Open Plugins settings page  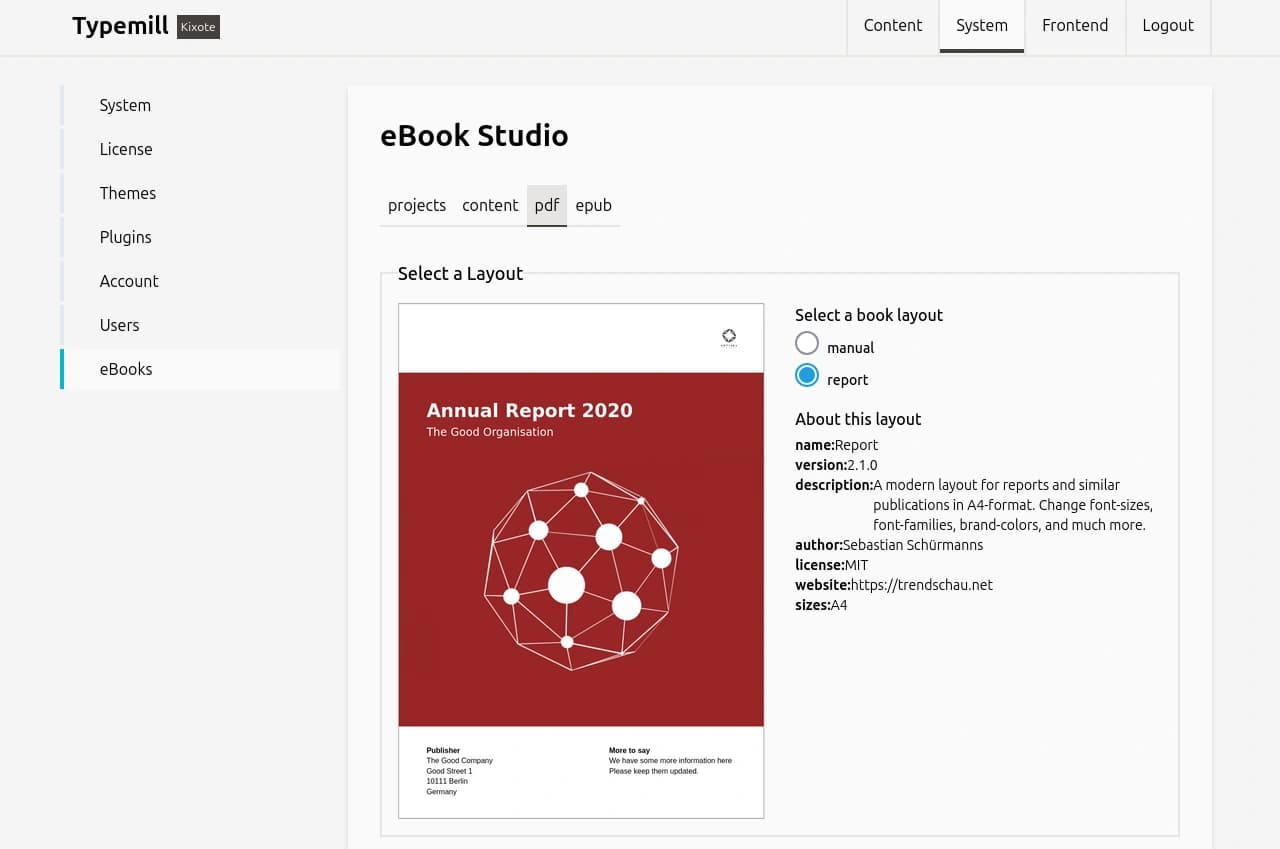point(125,237)
